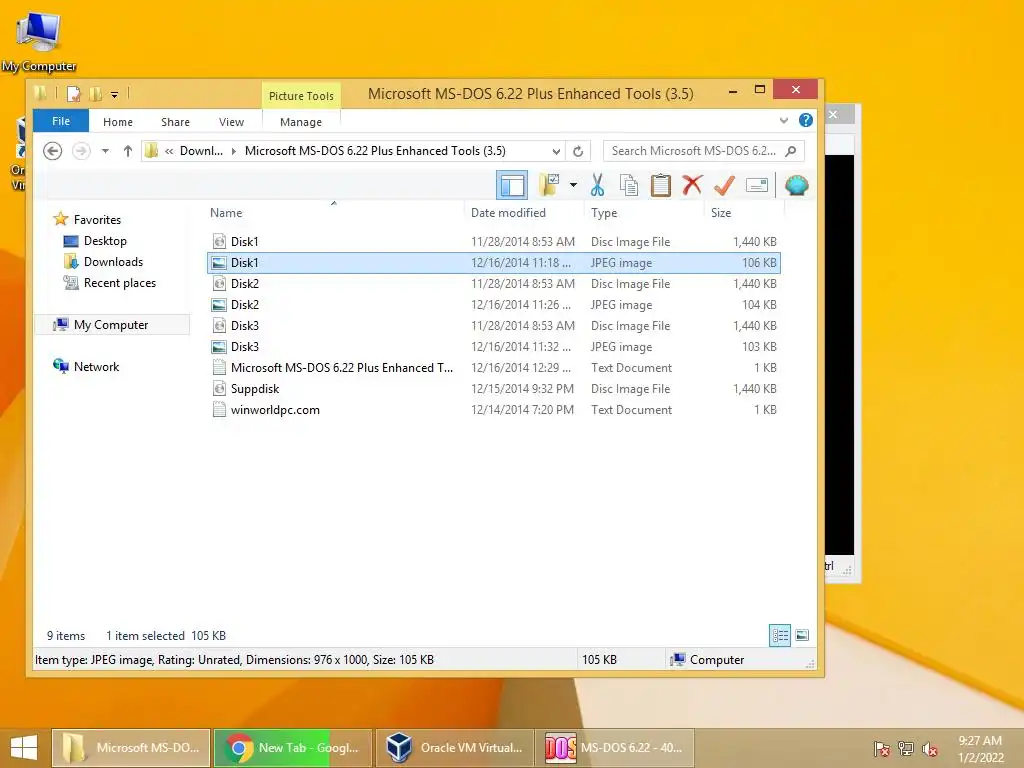The width and height of the screenshot is (1024, 768).
Task: Open Explorer help question mark
Action: click(806, 120)
